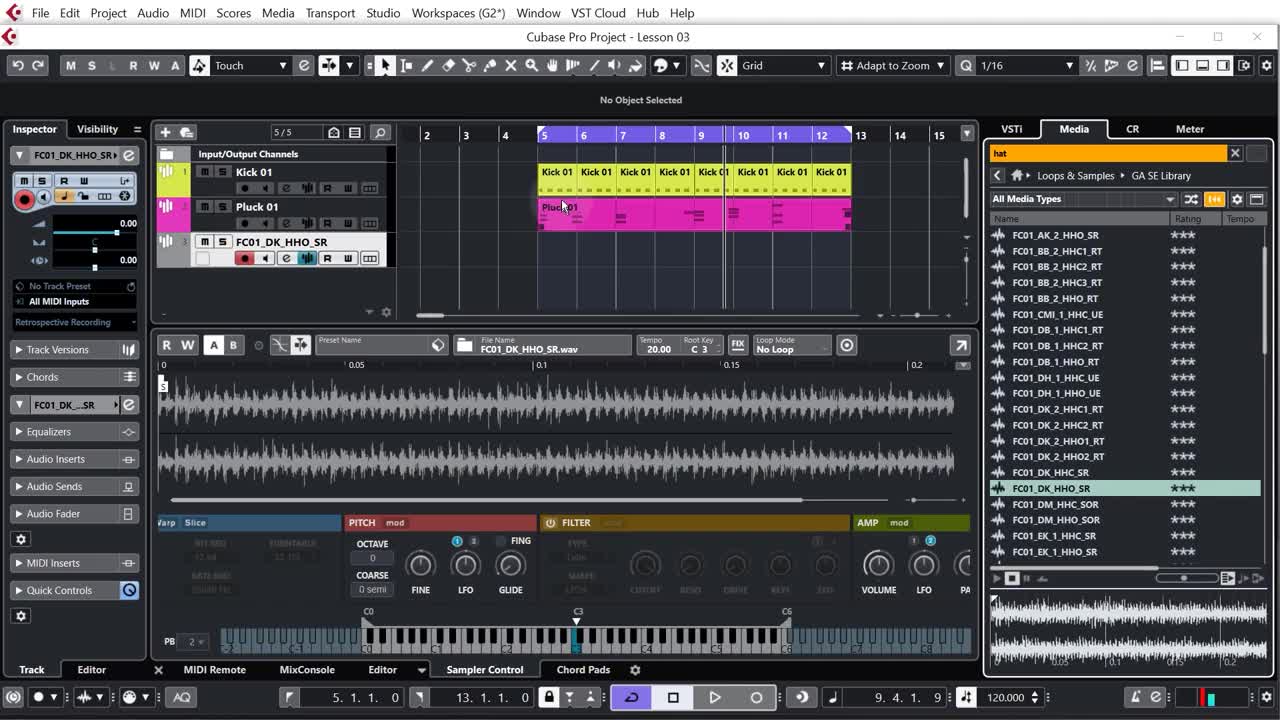Go back in Media browser
Viewport: 1280px width, 720px height.
coord(997,175)
